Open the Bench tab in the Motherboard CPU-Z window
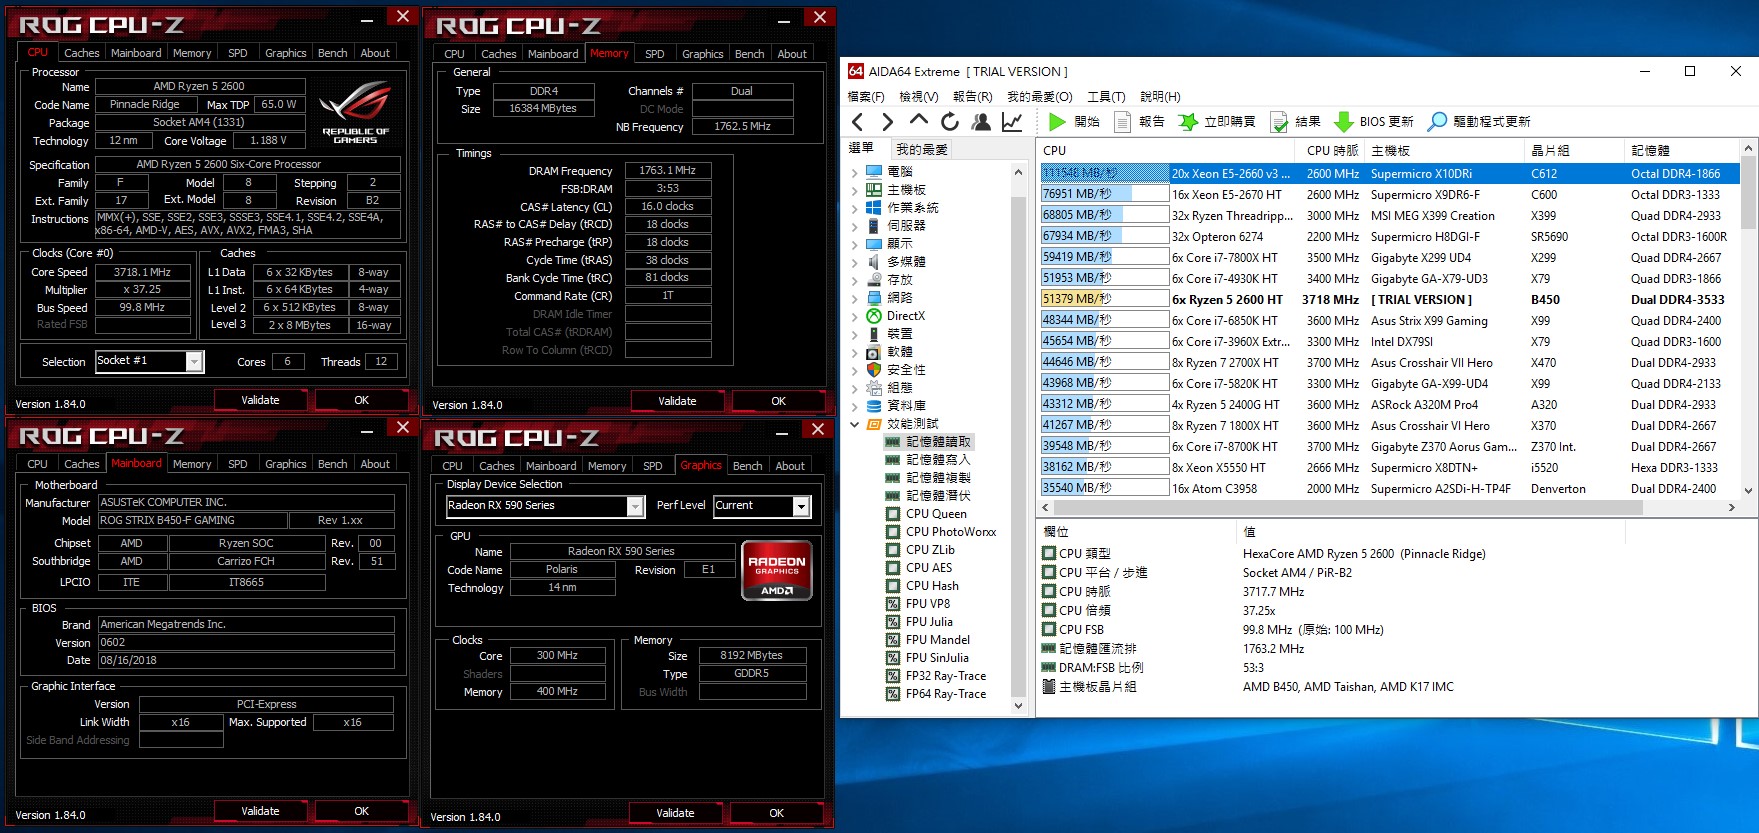 coord(333,464)
